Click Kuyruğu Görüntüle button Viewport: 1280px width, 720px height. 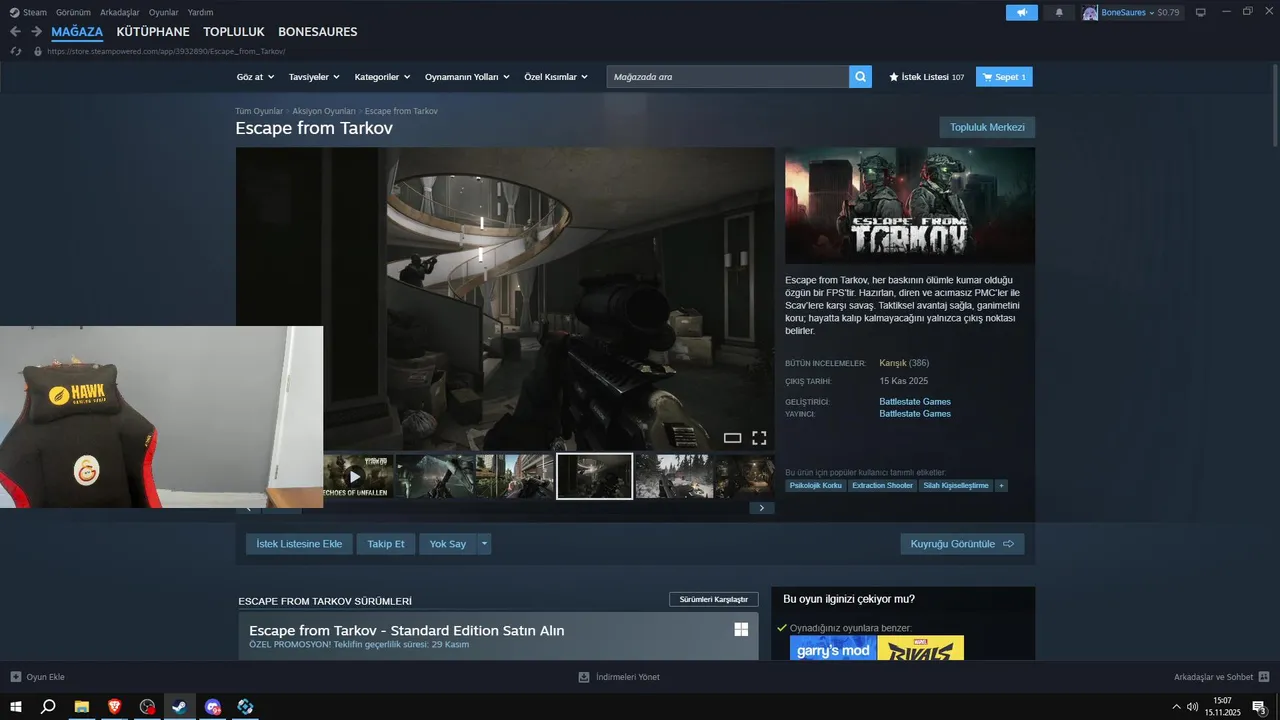[962, 544]
